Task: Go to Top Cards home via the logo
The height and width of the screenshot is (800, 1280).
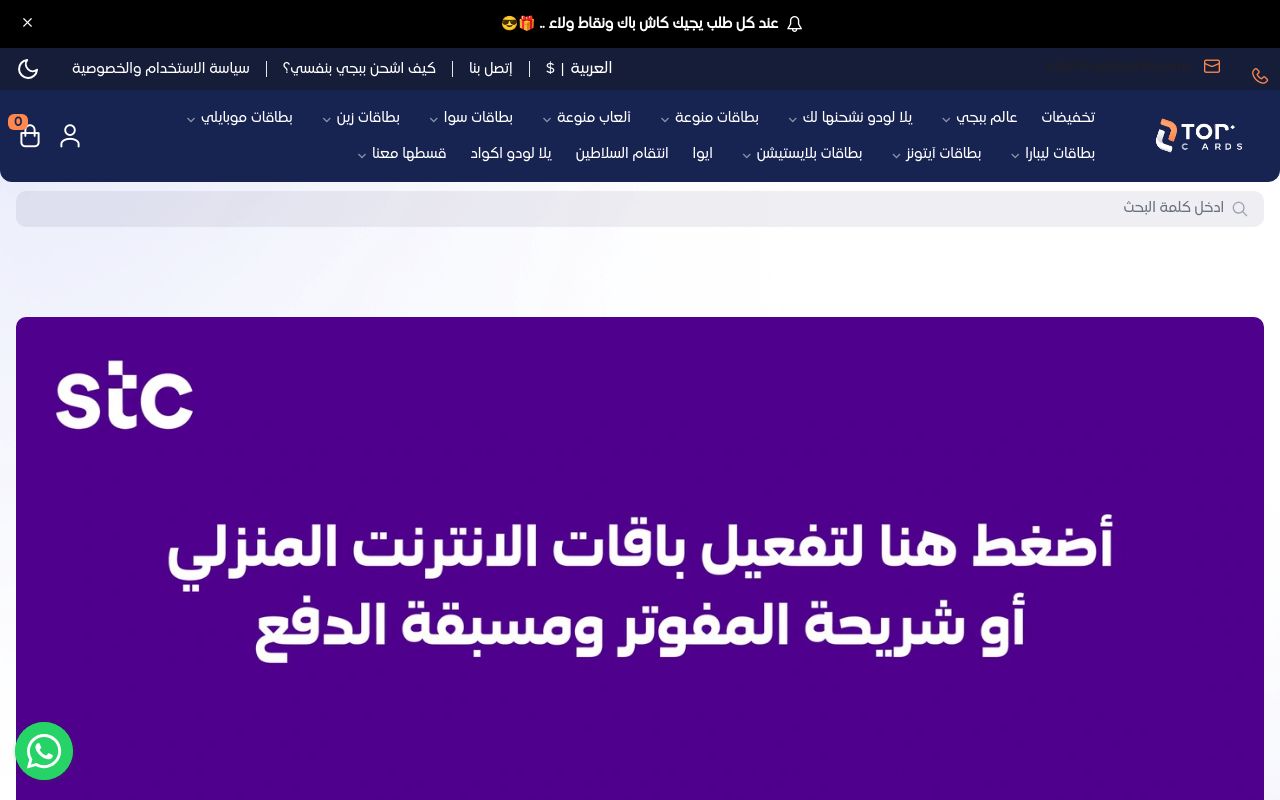Action: point(1199,135)
